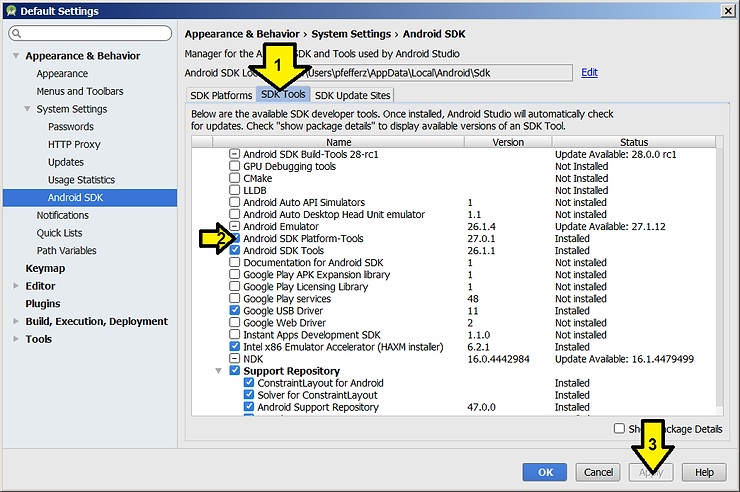Expand the Editor section

(x=16, y=286)
